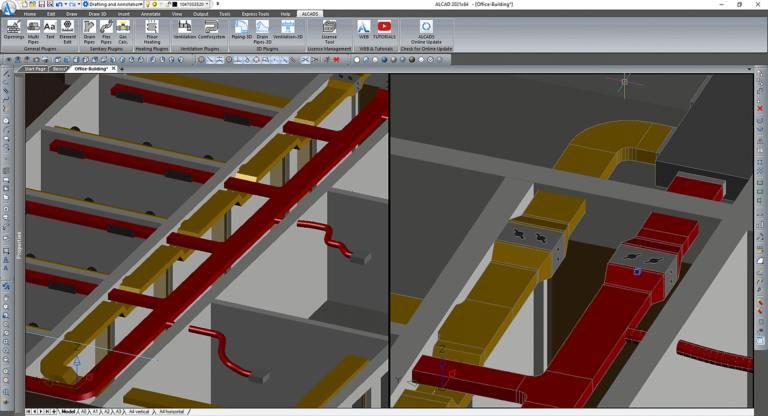
Task: Open the ALCADS WEB link icon
Action: pyautogui.click(x=363, y=29)
